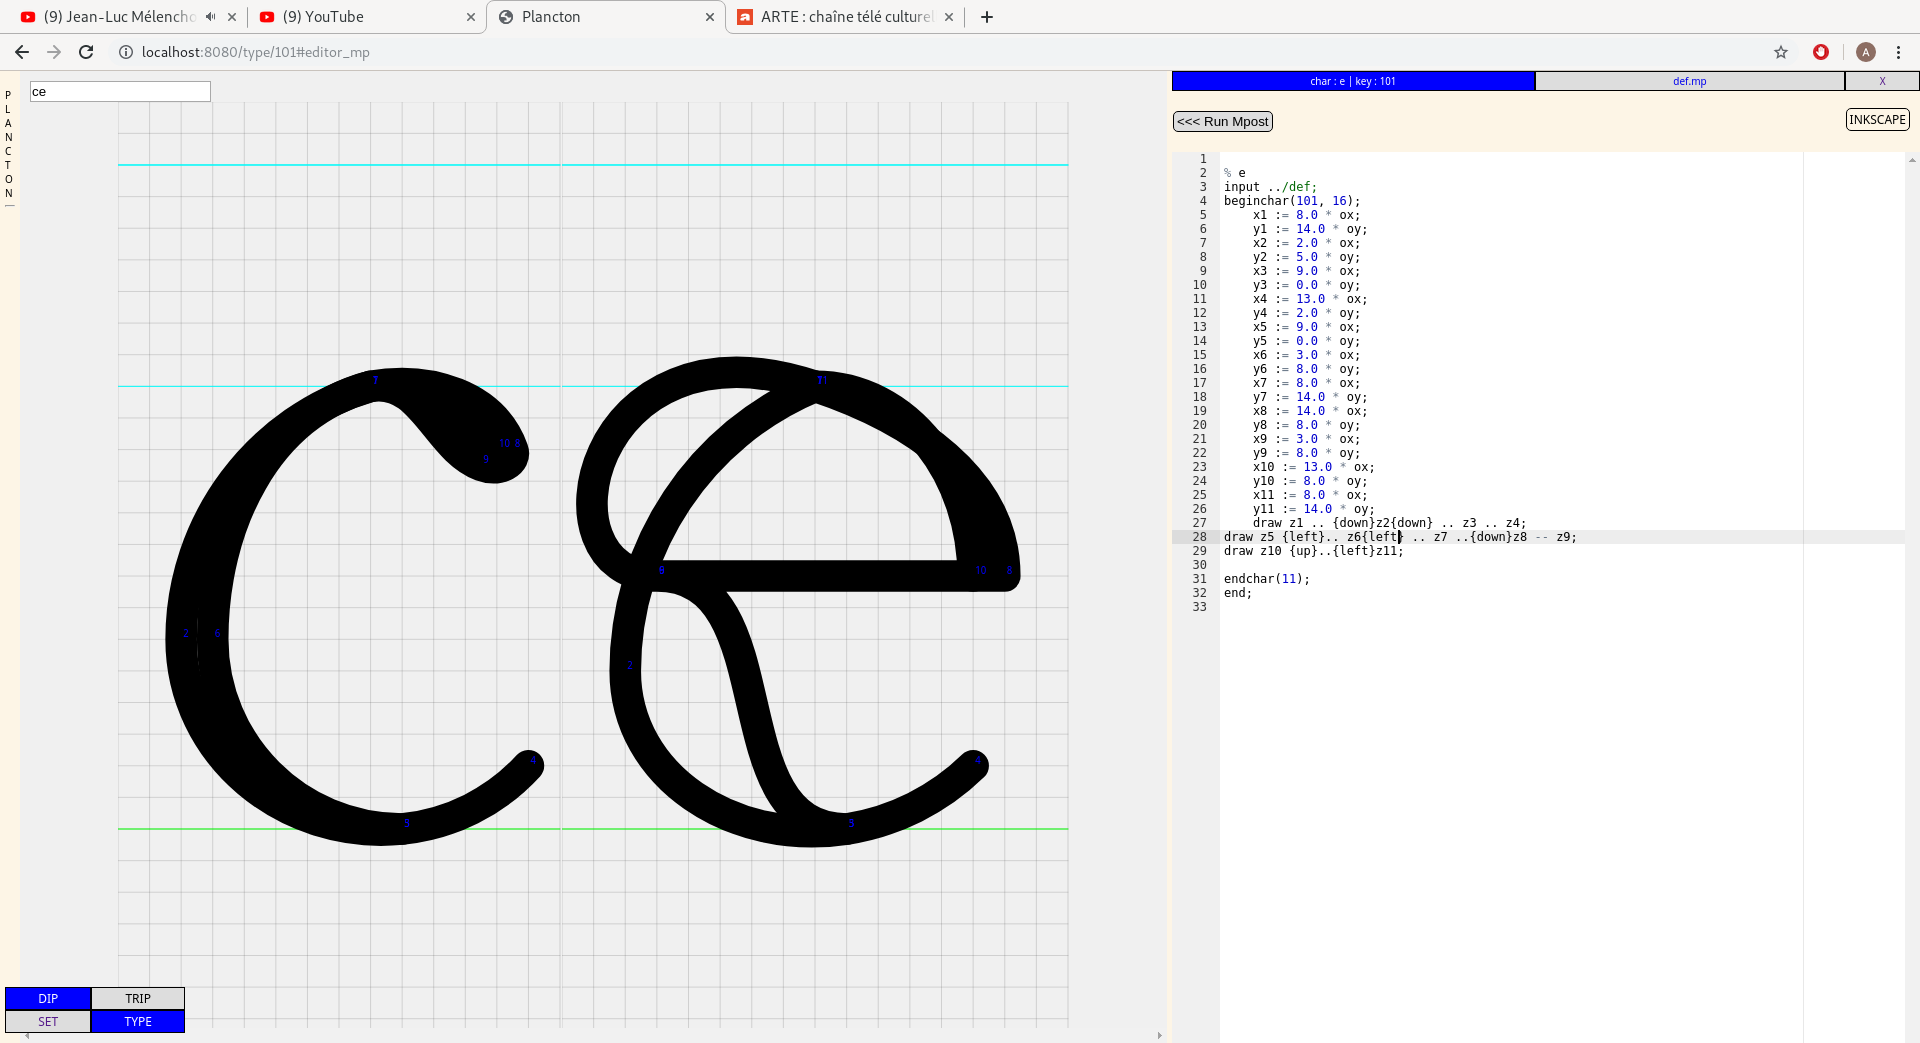Toggle the TRIP mode button
1920x1043 pixels.
[x=138, y=998]
